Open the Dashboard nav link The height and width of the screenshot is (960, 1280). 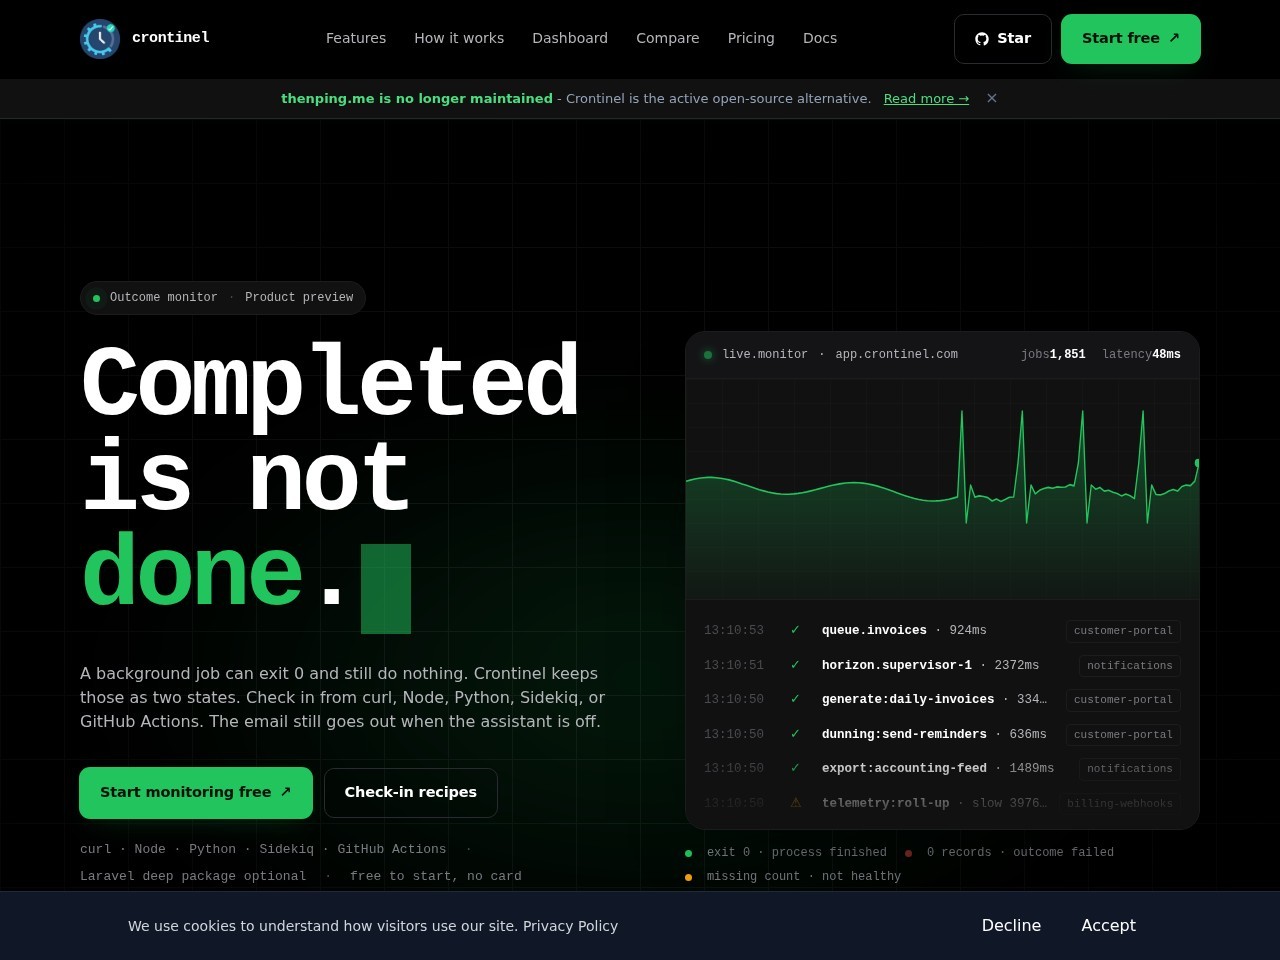click(x=570, y=38)
